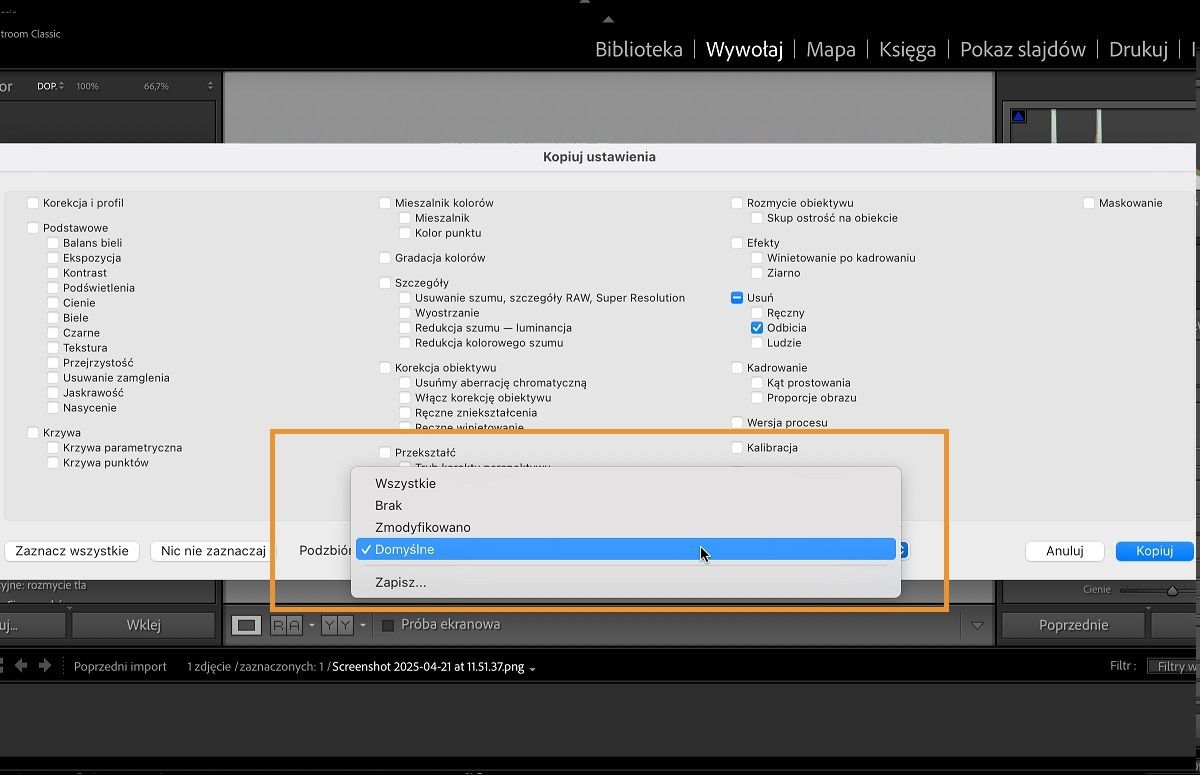Switch to the Biblioteka module

[638, 48]
